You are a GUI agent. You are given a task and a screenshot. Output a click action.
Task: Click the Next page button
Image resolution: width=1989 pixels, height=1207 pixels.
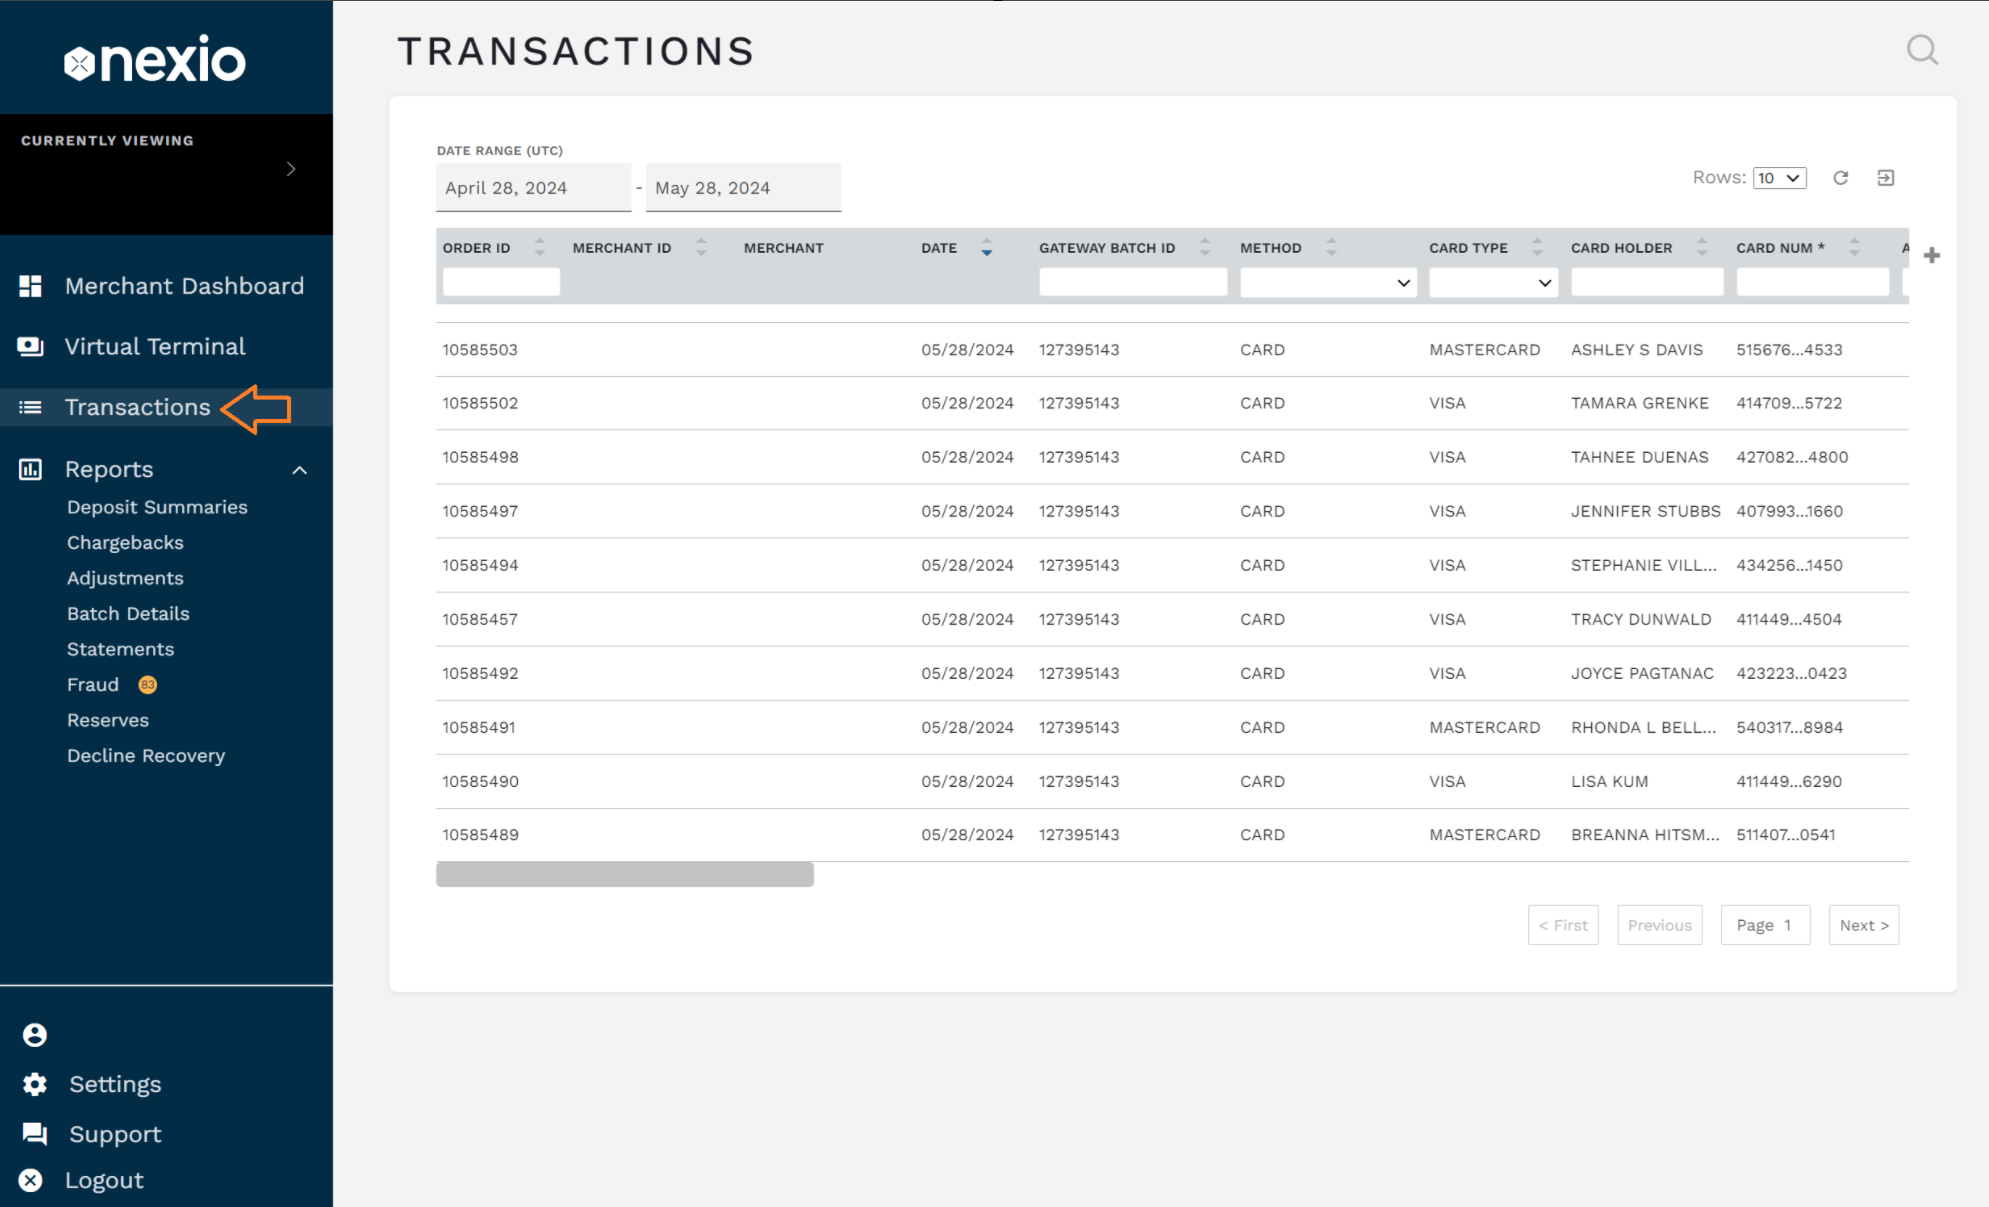click(x=1863, y=925)
